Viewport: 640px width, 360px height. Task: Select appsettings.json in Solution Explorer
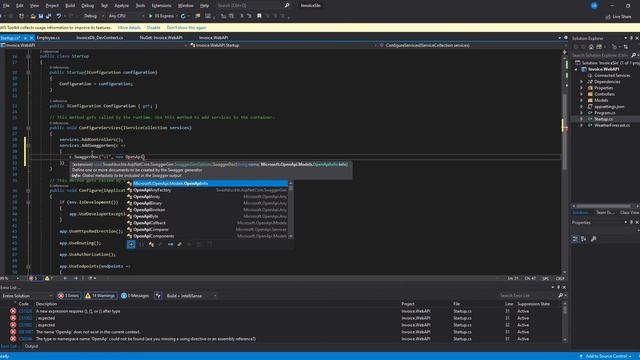(609, 107)
